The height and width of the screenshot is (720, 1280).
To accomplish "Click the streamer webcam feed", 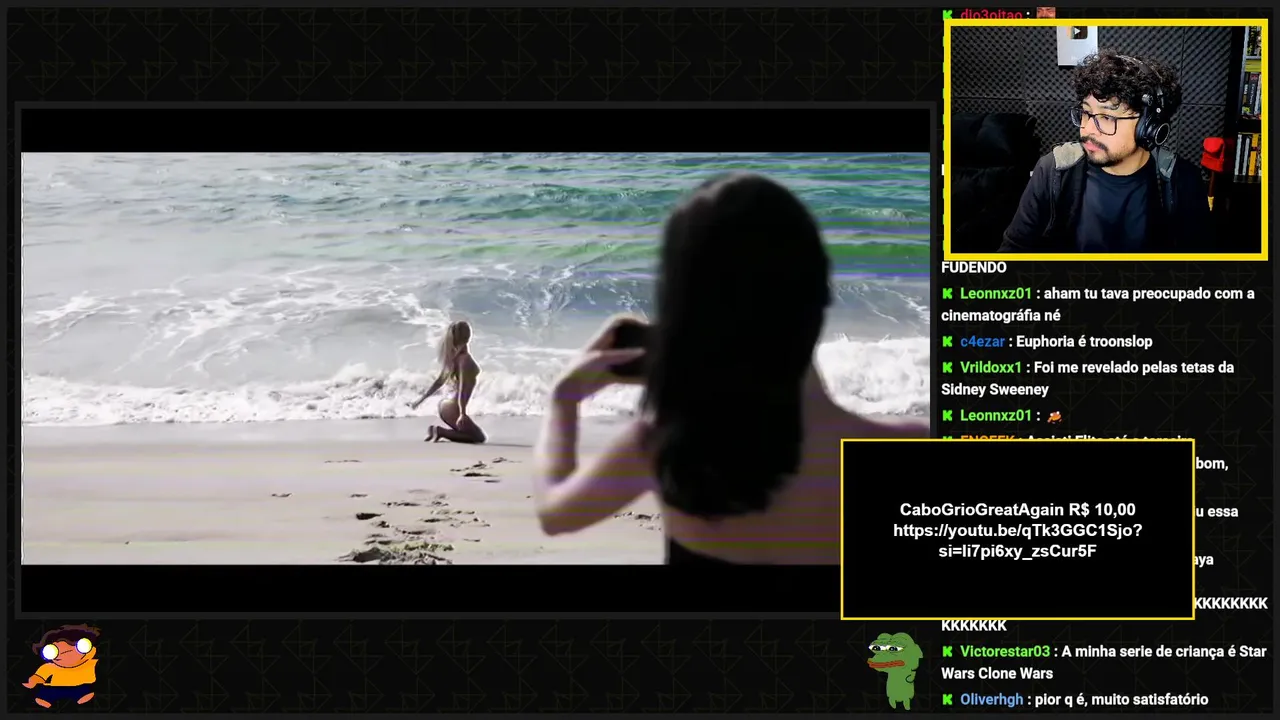I will [x=1105, y=139].
